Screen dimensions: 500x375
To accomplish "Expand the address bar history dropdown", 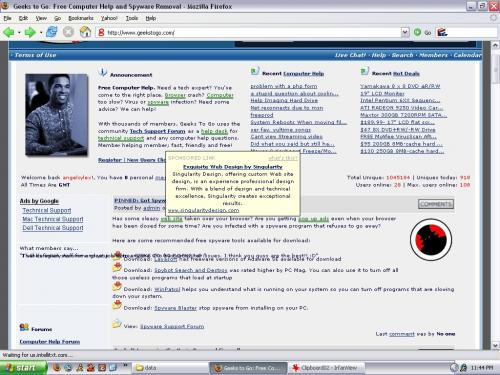I will click(405, 32).
